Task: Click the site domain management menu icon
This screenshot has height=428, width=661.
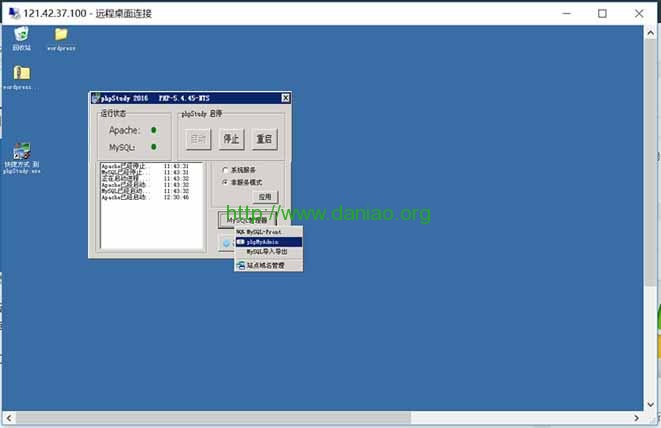Action: (x=241, y=265)
